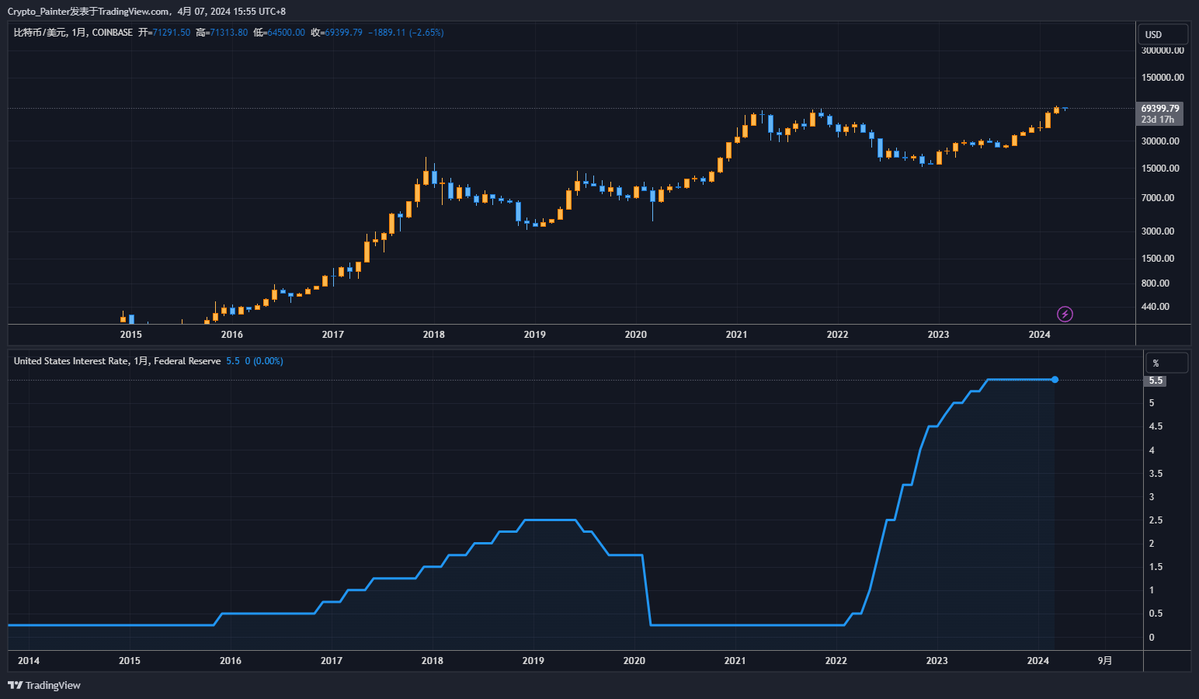1199x699 pixels.
Task: Click the 9月 label on the bottom axis
Action: 1105,661
